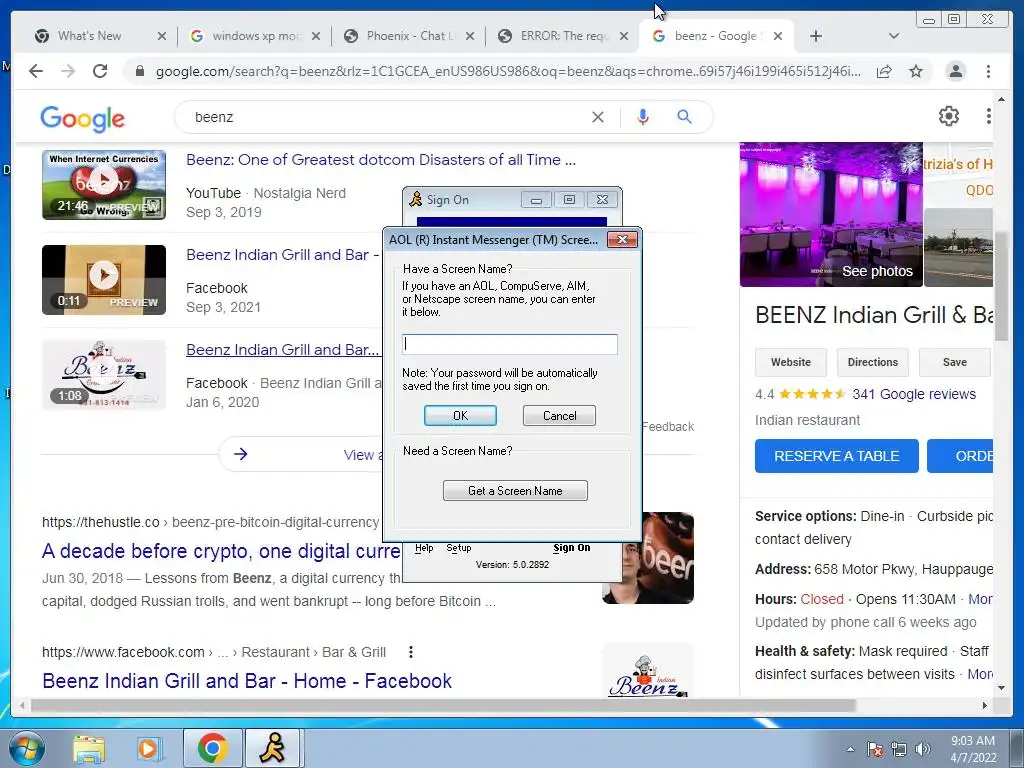Click RESERVE A TABLE button
Screen dimensions: 1024x768
[837, 456]
